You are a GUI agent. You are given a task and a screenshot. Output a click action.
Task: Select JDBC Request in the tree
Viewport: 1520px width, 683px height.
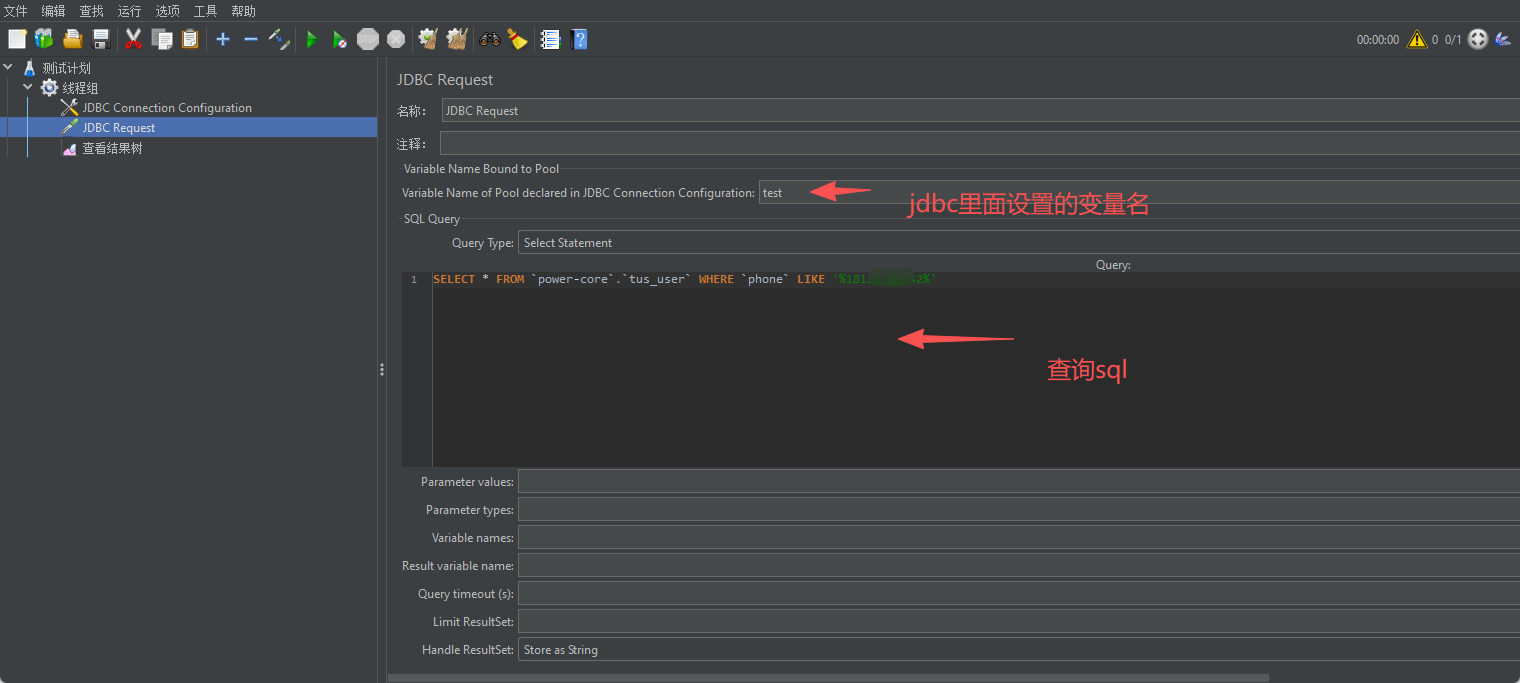(x=119, y=128)
